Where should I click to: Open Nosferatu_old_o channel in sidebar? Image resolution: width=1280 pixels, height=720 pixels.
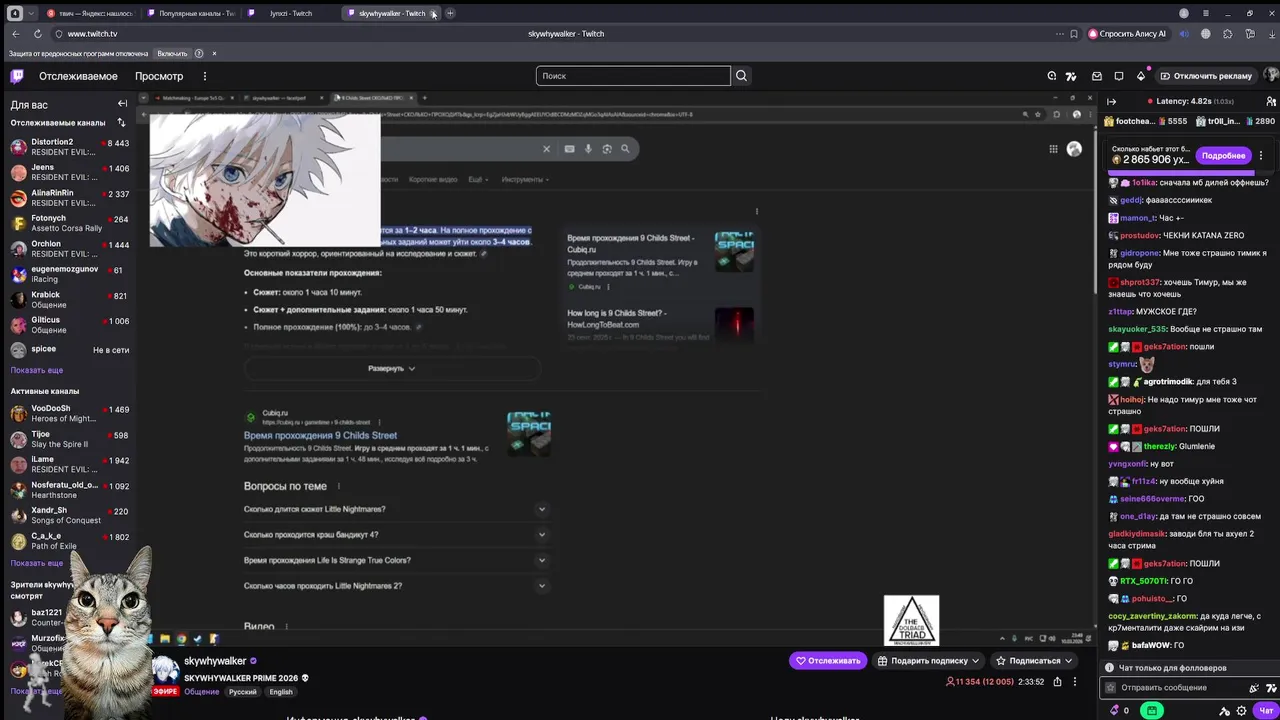[69, 490]
